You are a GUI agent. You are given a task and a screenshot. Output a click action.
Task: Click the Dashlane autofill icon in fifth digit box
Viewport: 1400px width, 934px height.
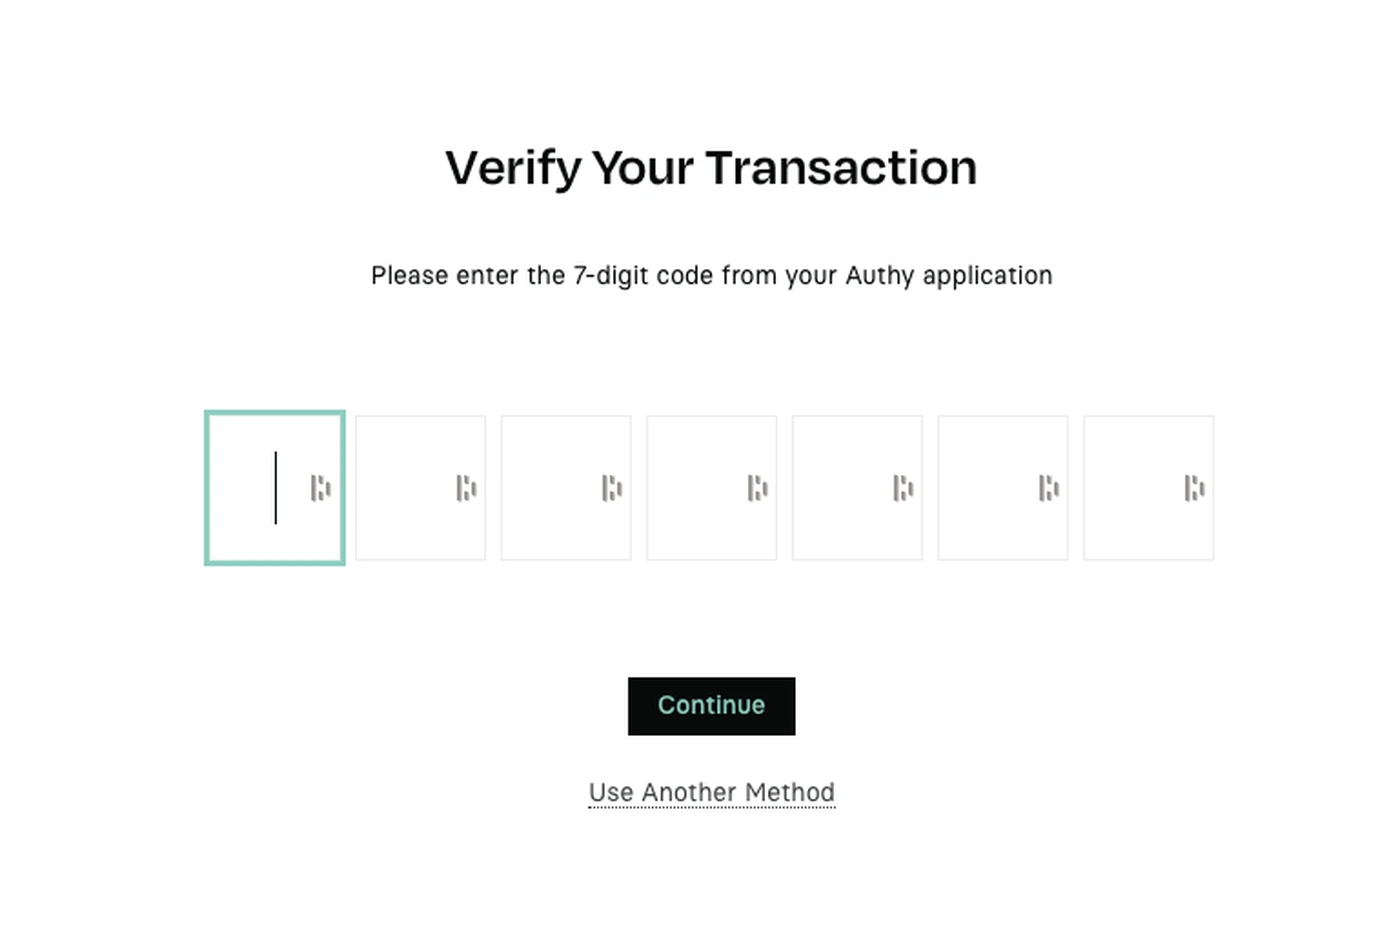tap(903, 488)
